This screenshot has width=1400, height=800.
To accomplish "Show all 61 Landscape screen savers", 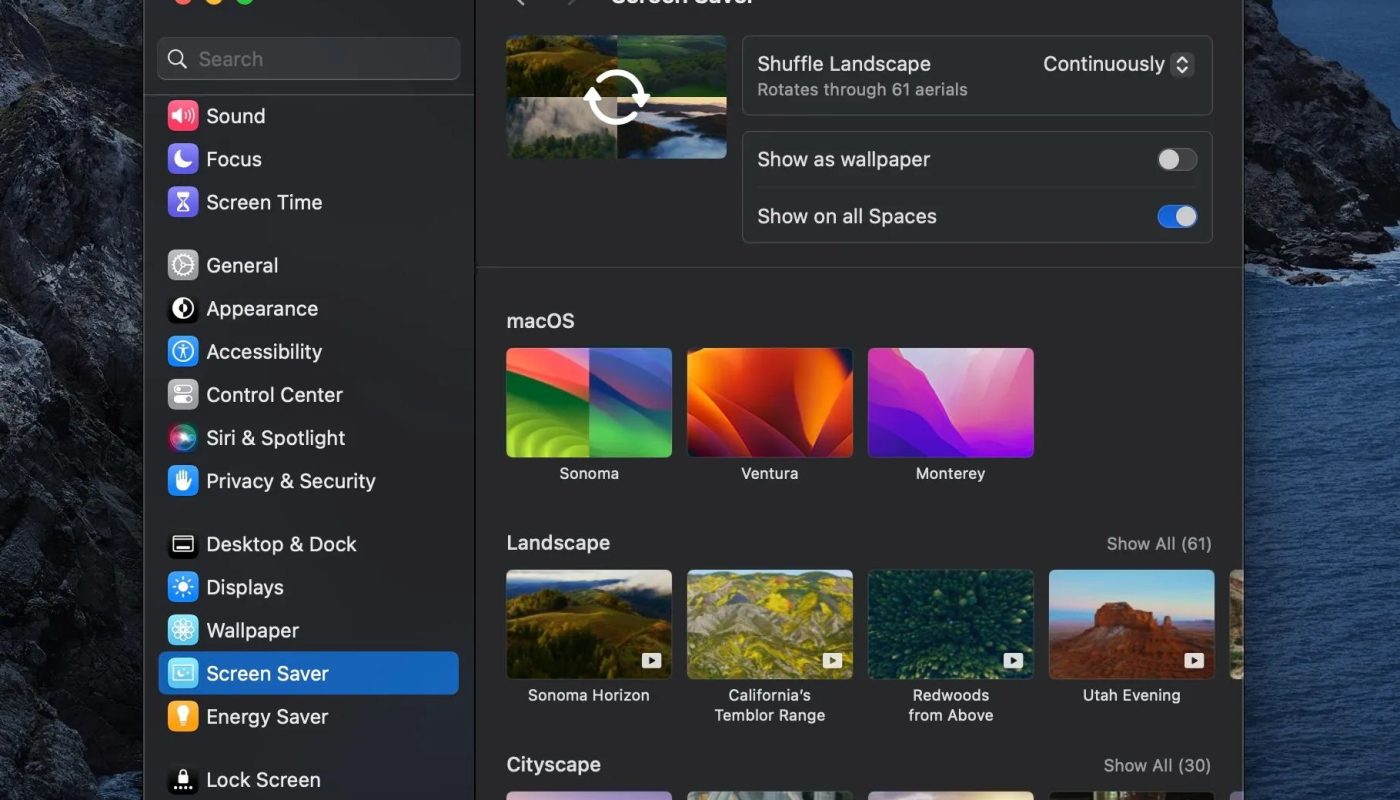I will (1159, 544).
